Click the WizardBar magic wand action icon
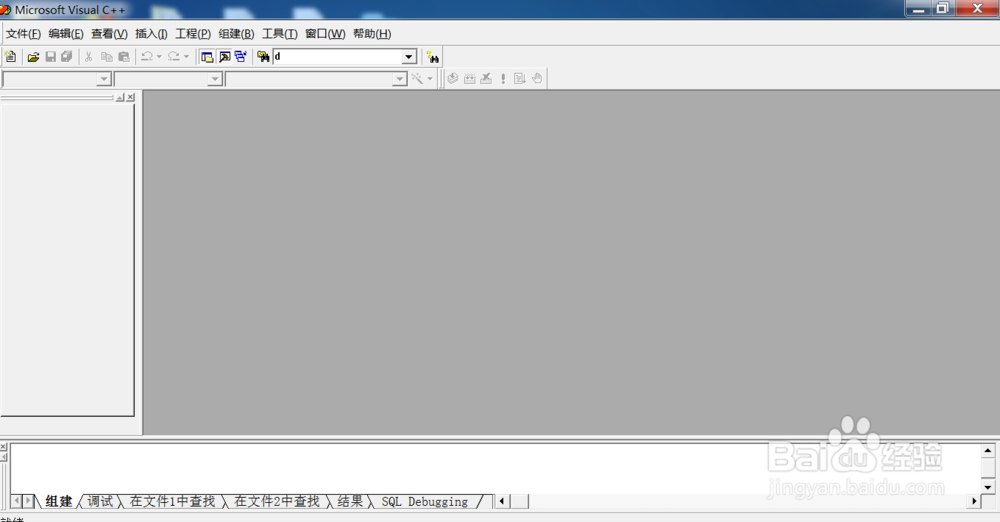This screenshot has width=1000, height=522. (417, 78)
